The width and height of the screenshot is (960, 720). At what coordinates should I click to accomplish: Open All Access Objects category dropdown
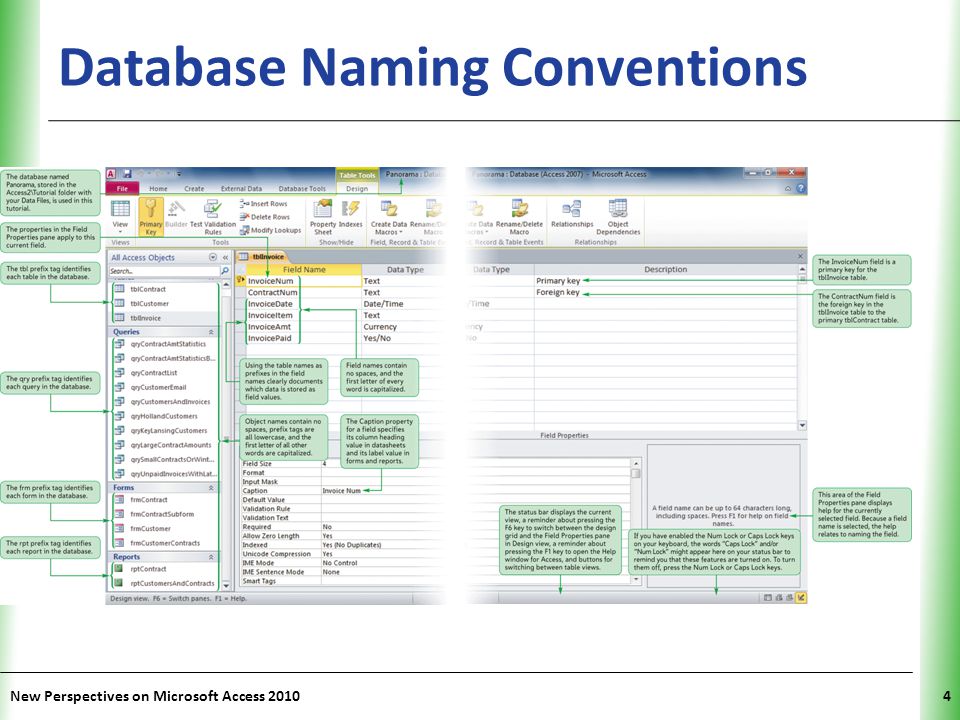pyautogui.click(x=212, y=258)
